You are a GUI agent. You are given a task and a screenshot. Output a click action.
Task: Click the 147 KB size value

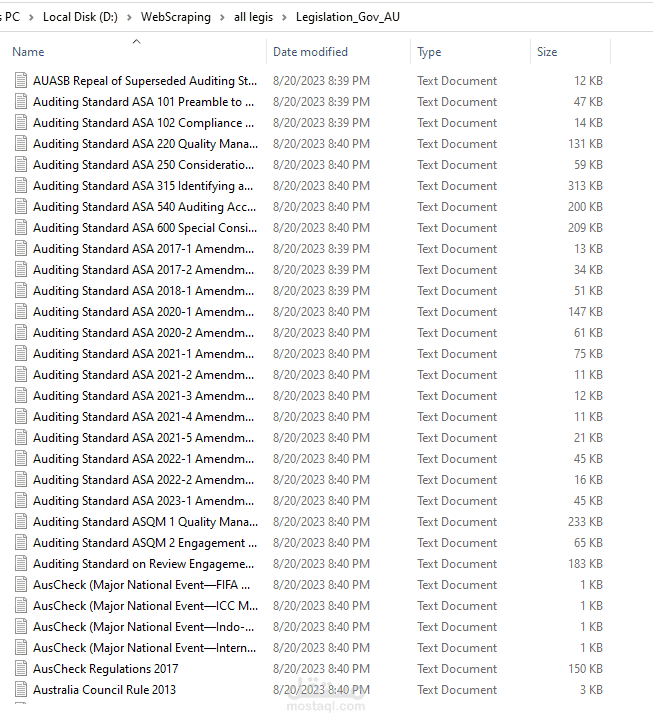coord(585,312)
